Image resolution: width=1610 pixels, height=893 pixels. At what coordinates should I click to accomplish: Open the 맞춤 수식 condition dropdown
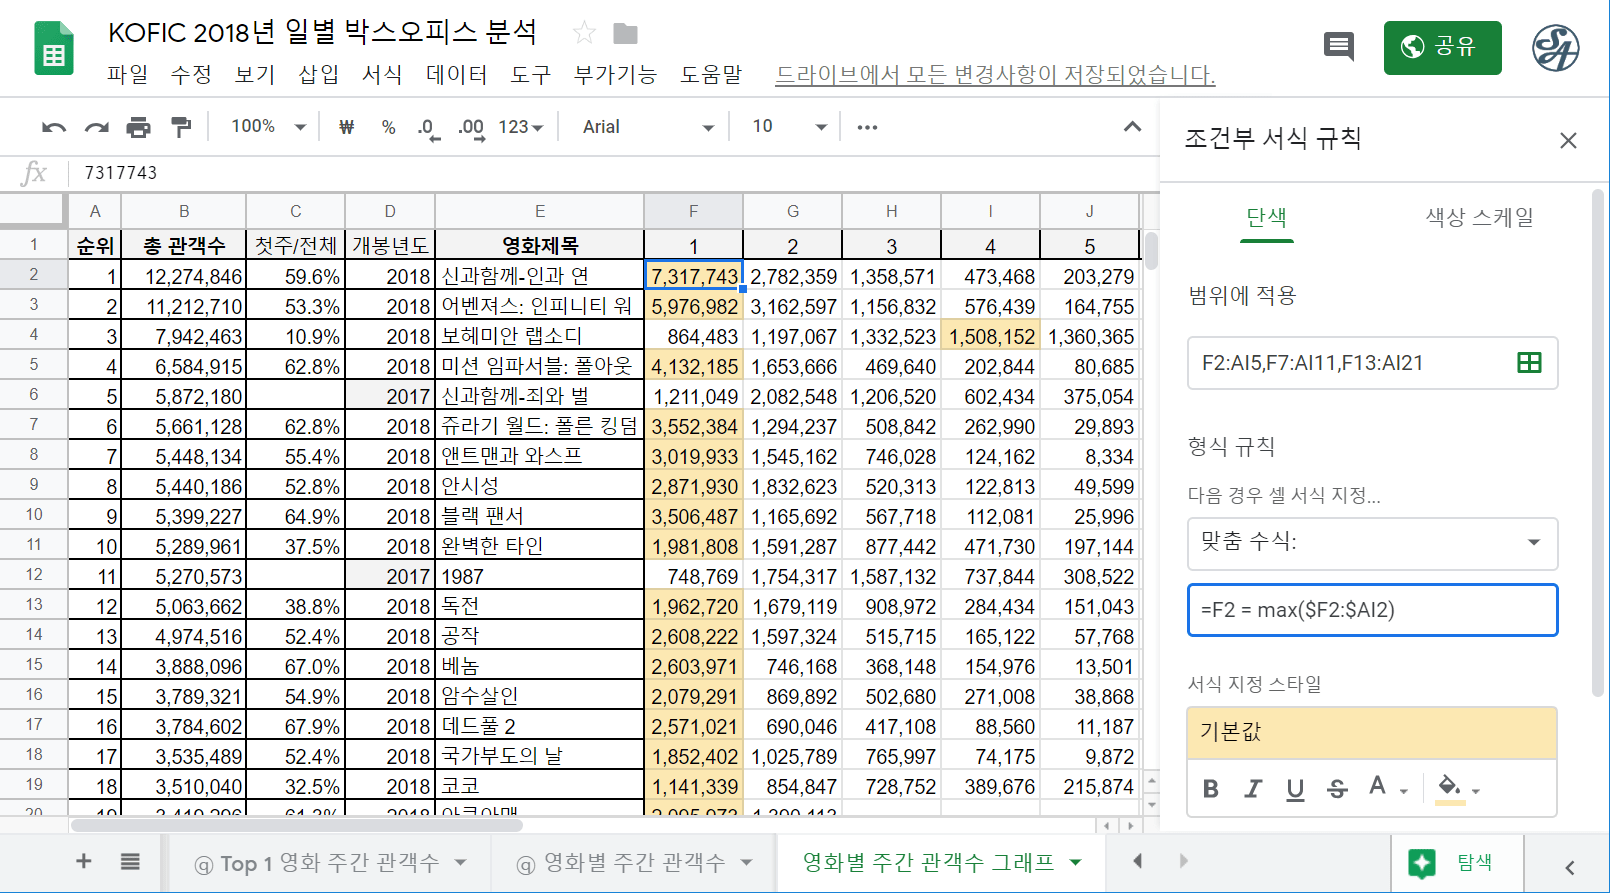[1372, 543]
